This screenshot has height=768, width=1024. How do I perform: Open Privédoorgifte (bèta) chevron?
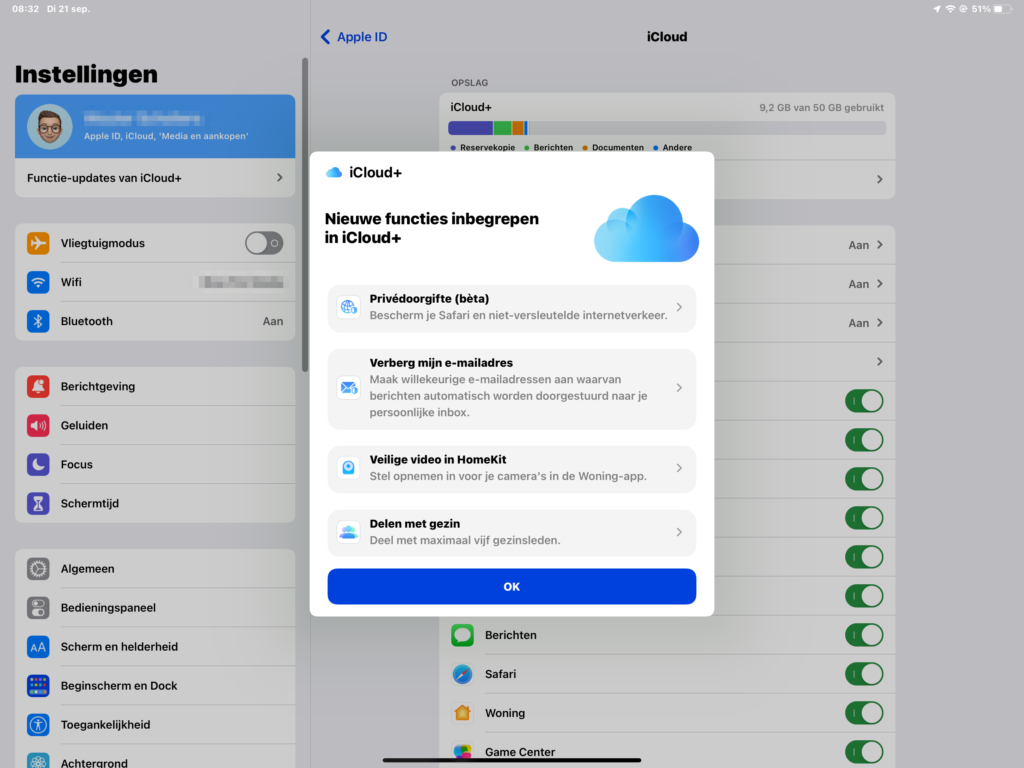(679, 307)
